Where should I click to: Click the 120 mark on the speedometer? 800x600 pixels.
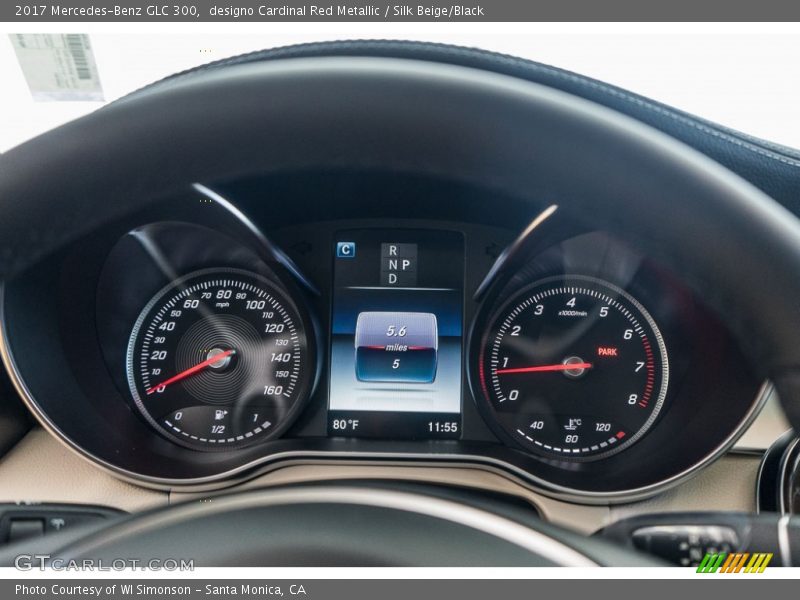(274, 328)
